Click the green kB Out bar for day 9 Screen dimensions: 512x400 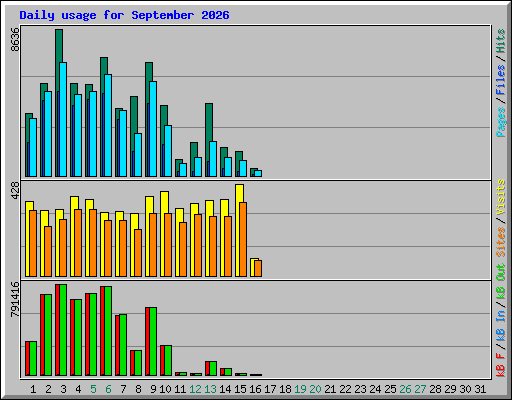pyautogui.click(x=153, y=342)
